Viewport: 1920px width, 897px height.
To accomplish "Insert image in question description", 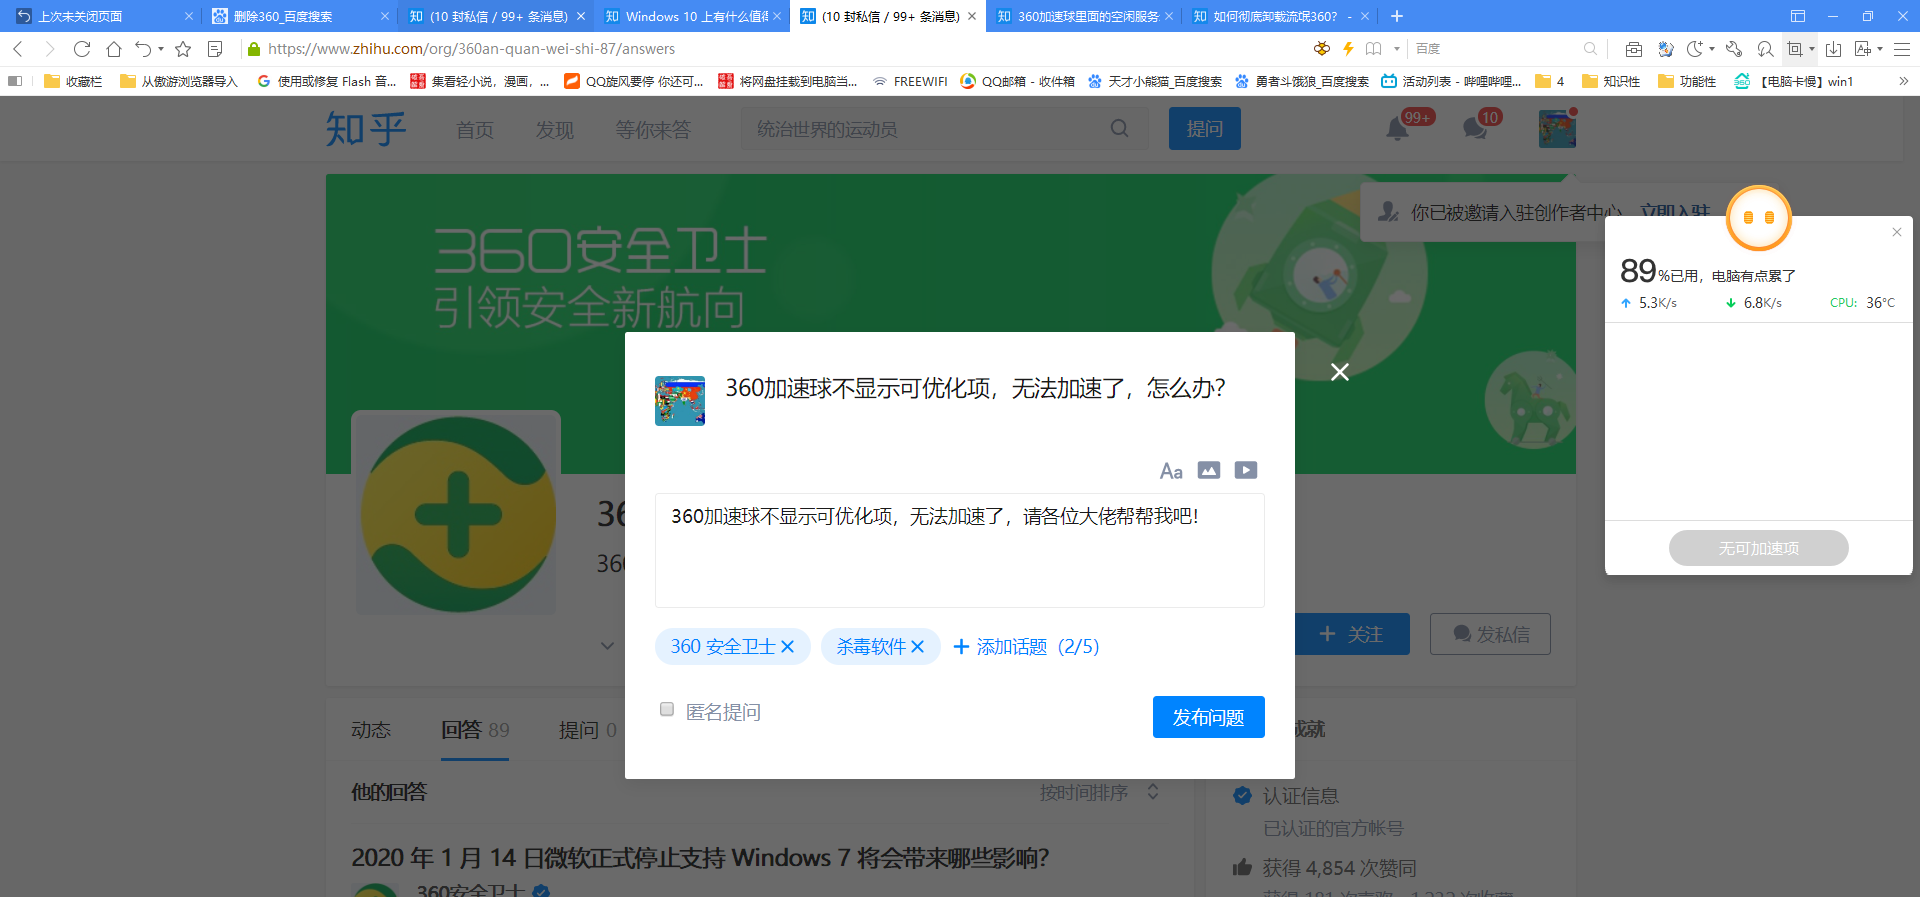I will (1209, 470).
